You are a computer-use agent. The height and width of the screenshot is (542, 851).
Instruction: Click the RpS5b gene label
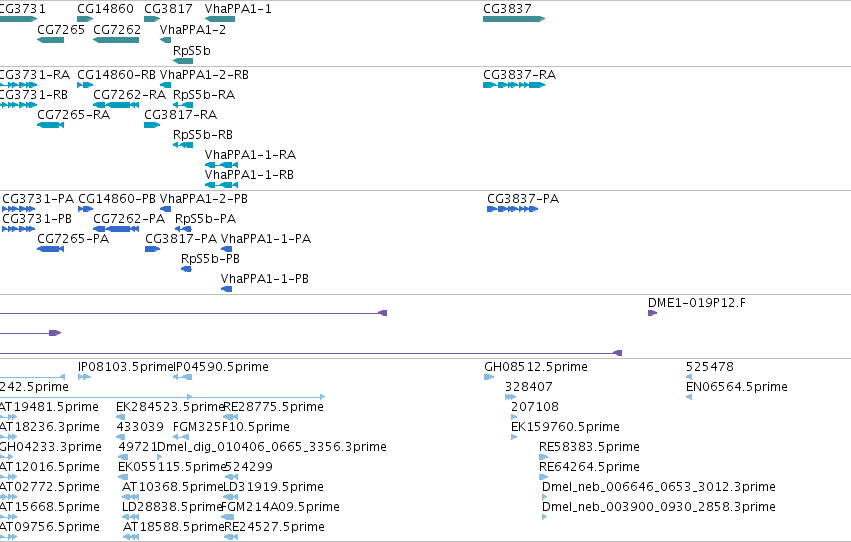pyautogui.click(x=192, y=50)
